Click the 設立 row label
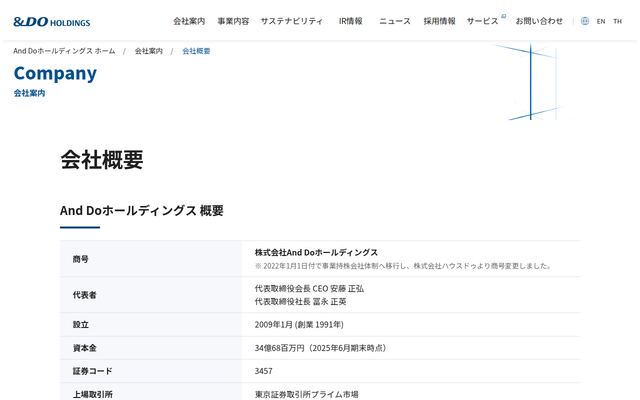Screen dimensions: 640x400 (80, 325)
